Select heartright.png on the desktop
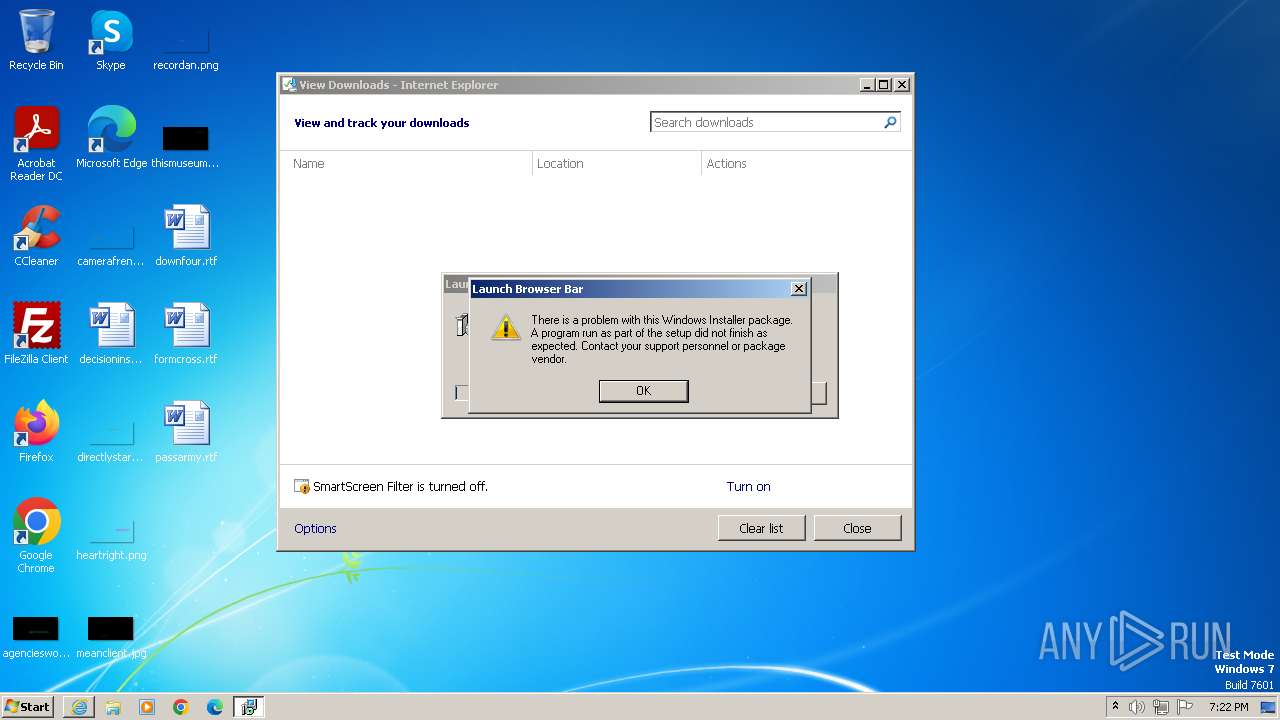The height and width of the screenshot is (720, 1280). tap(111, 538)
